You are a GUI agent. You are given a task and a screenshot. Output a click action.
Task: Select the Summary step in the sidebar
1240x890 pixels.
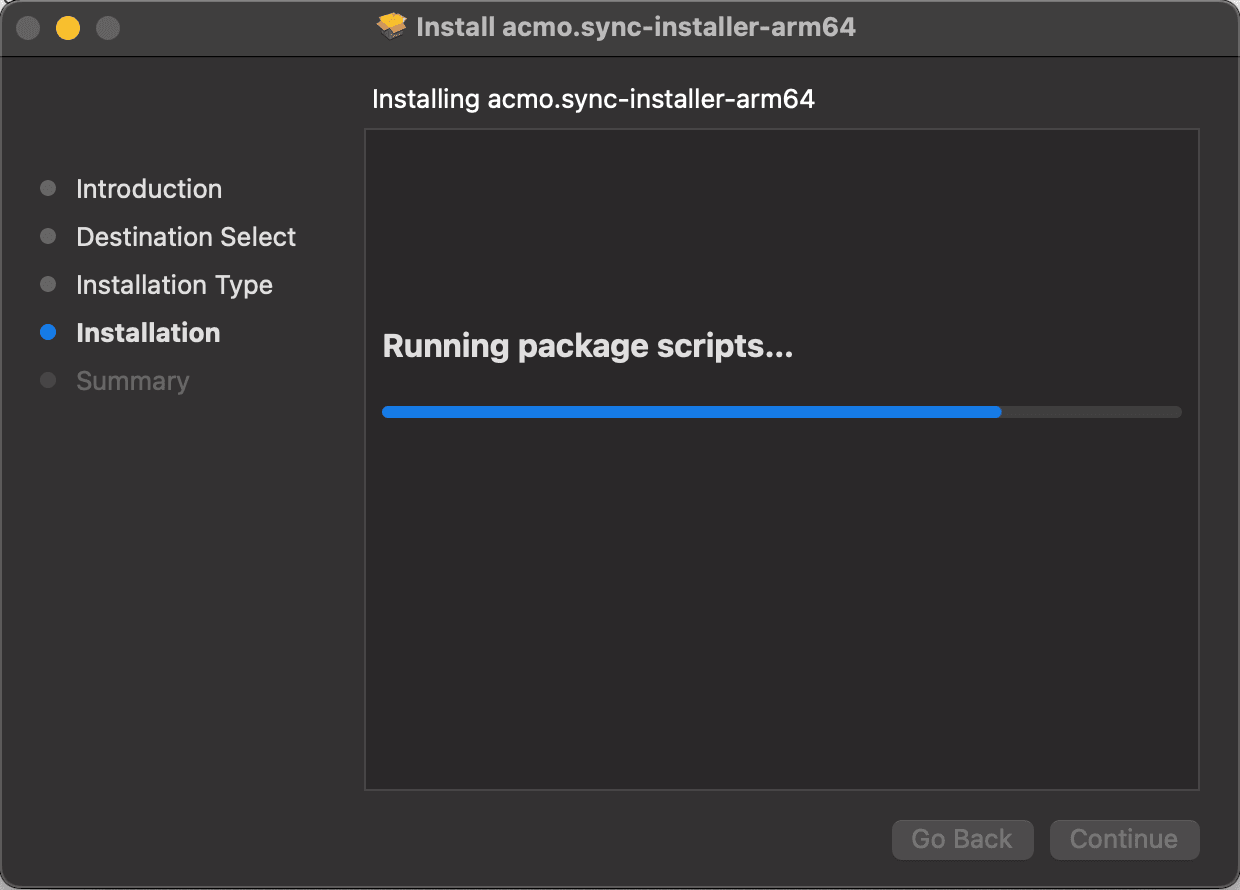(131, 380)
